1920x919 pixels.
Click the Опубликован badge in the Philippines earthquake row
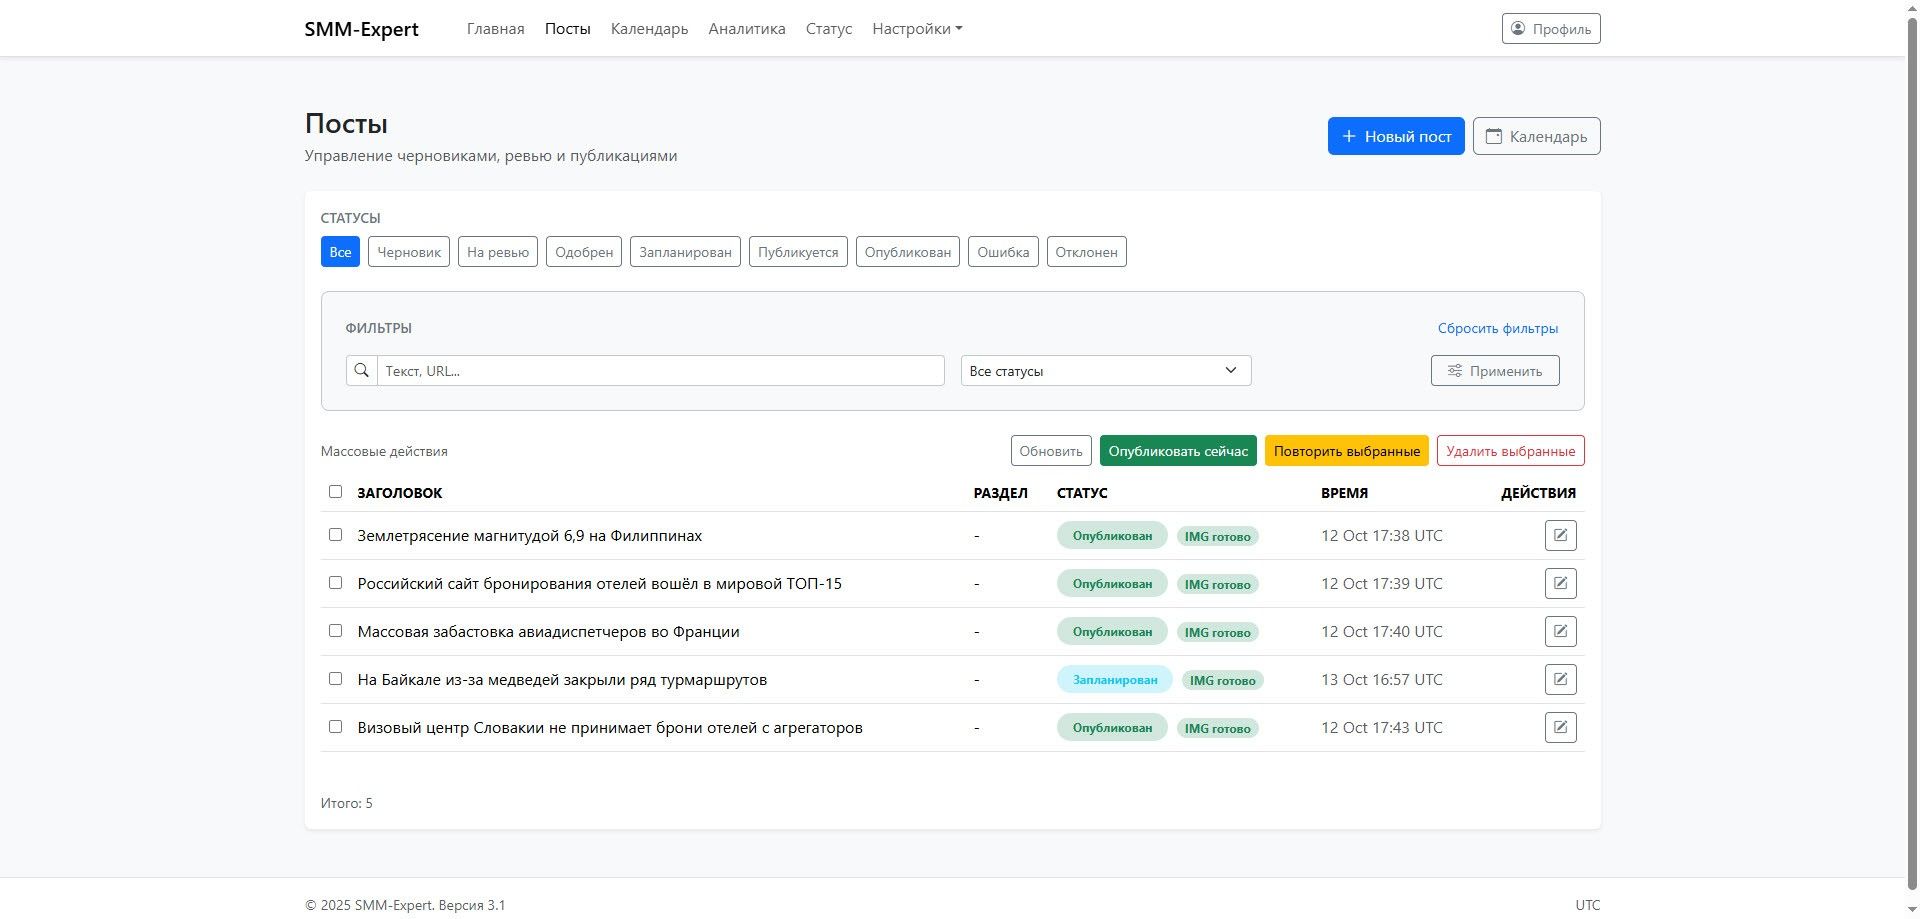tap(1112, 536)
